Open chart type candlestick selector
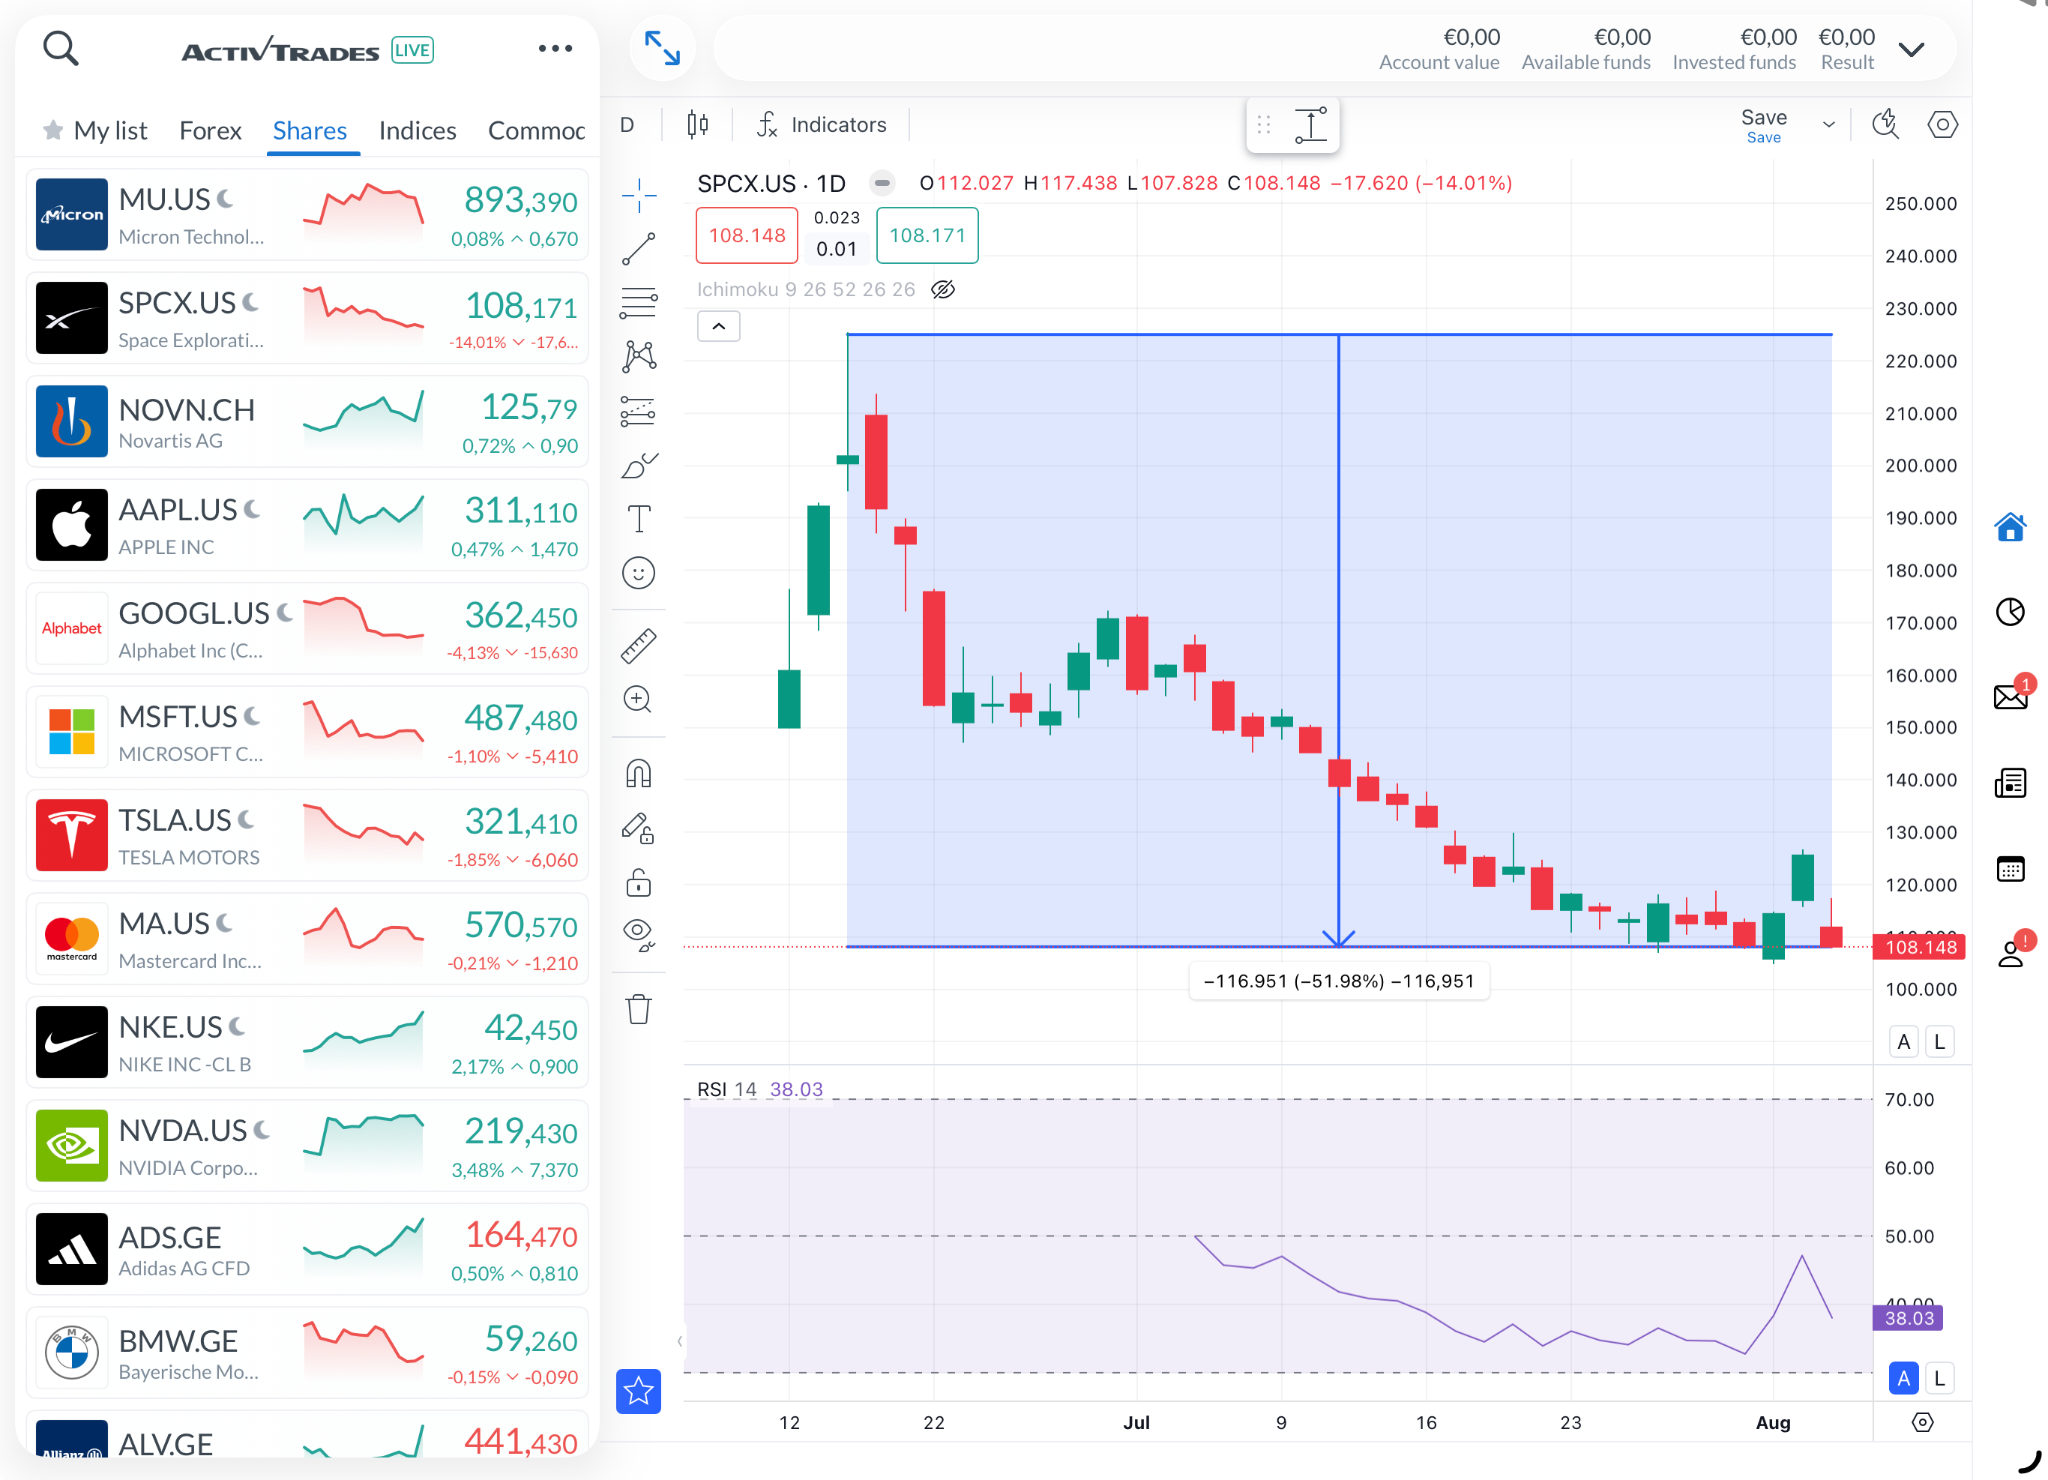Image resolution: width=2048 pixels, height=1480 pixels. 698,125
